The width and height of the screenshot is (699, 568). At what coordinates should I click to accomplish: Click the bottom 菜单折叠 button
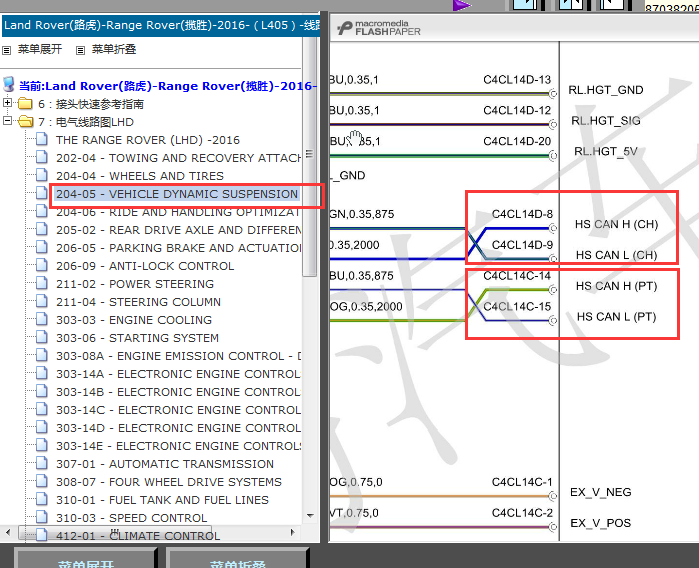coord(238,558)
